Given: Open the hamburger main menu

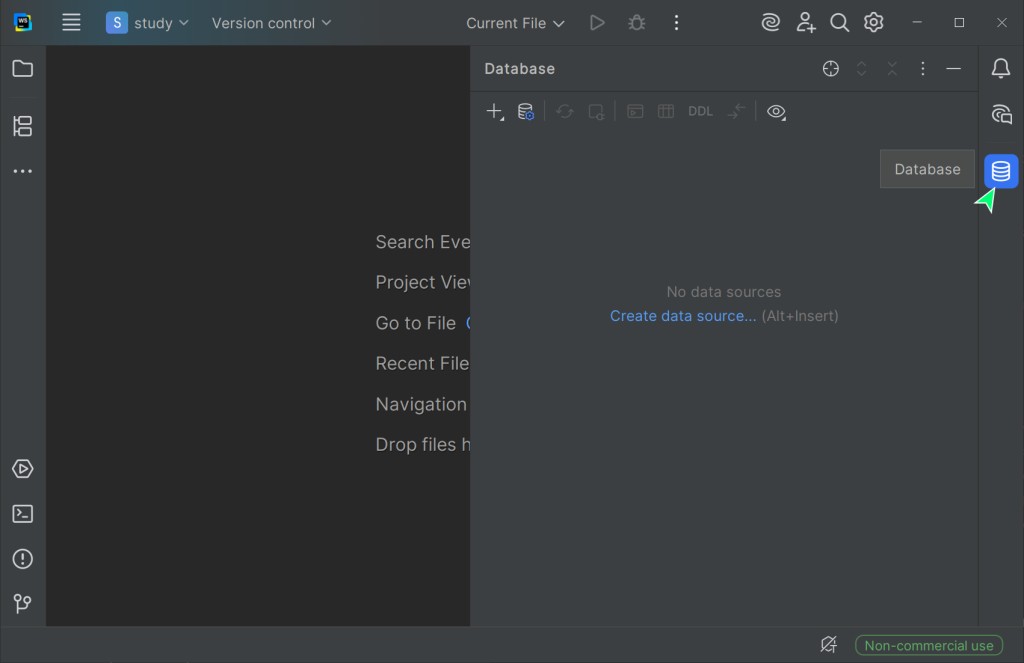Looking at the screenshot, I should pyautogui.click(x=71, y=23).
